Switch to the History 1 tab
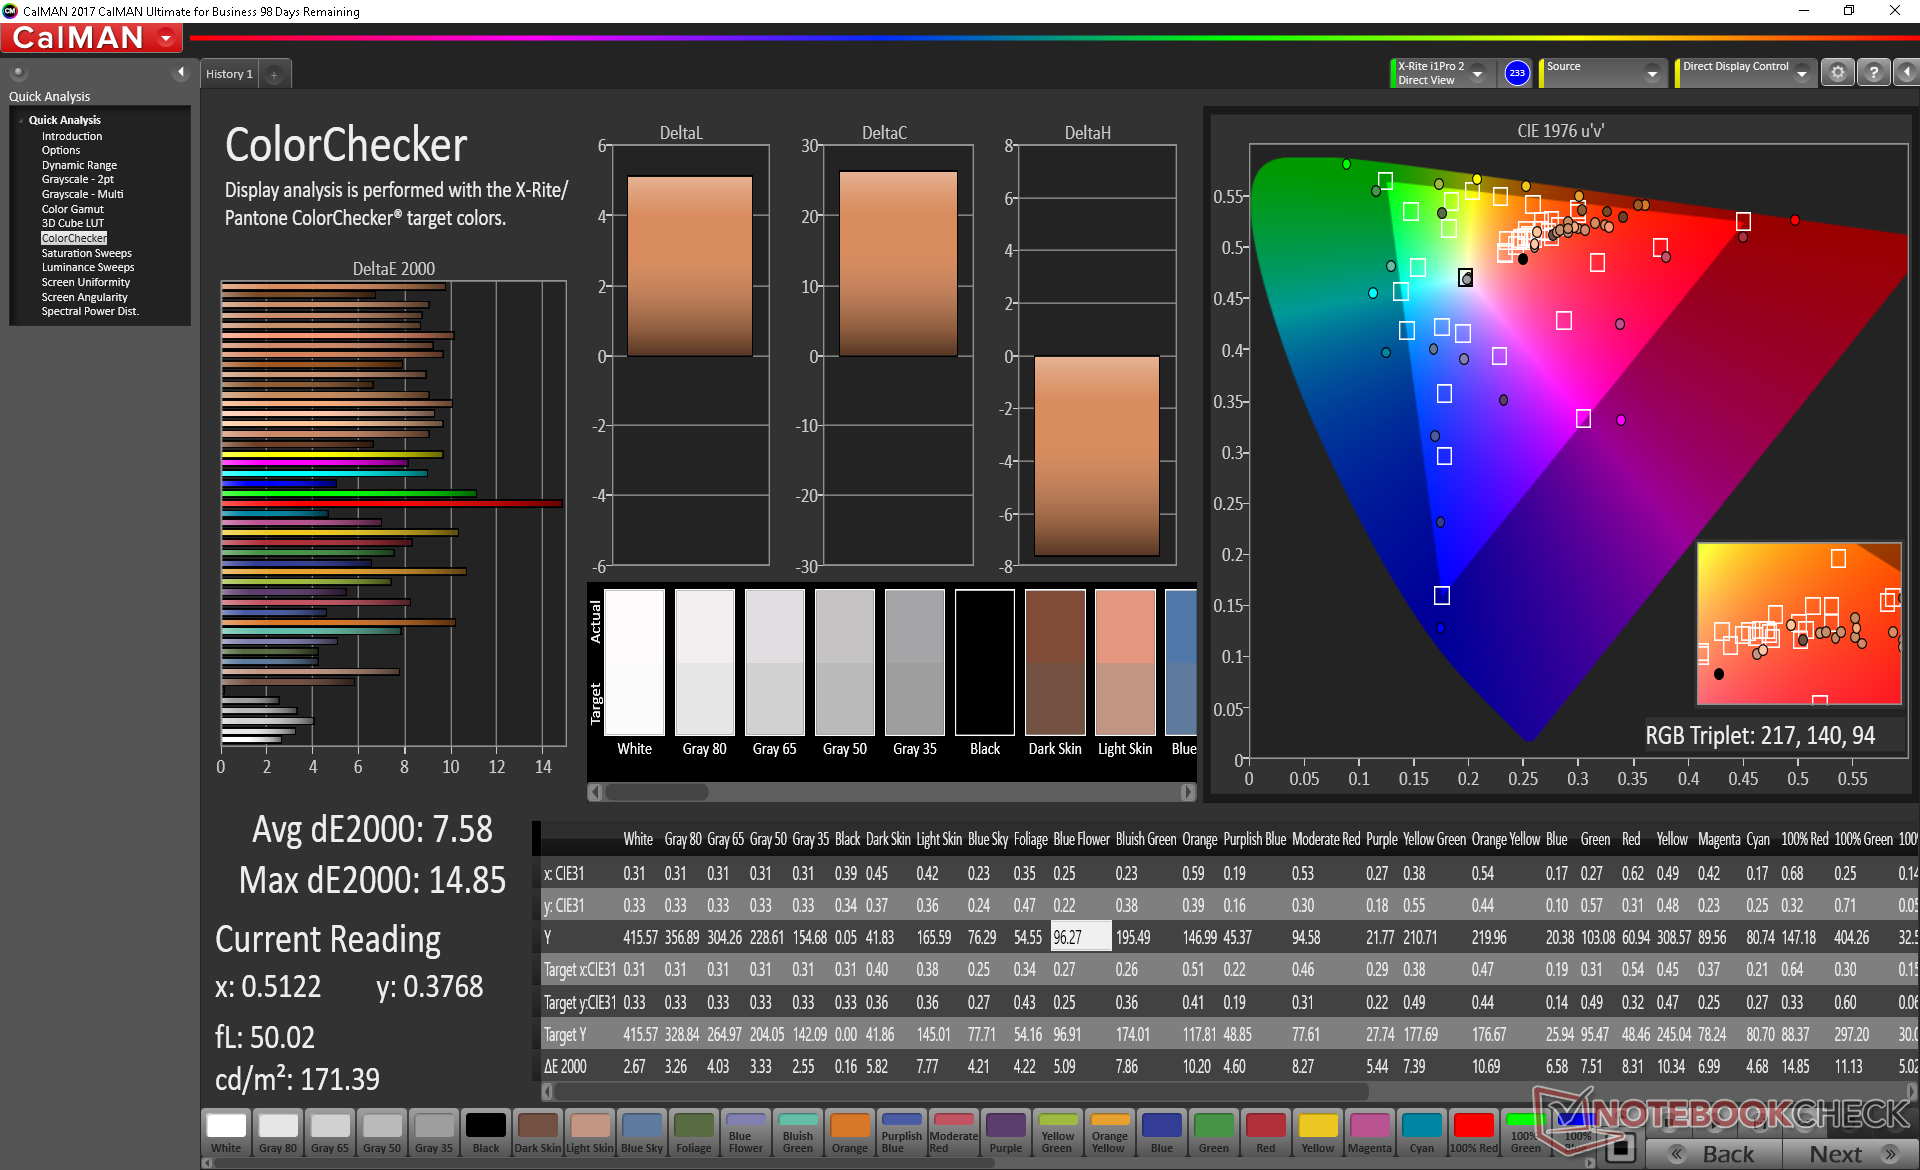This screenshot has width=1920, height=1170. tap(230, 74)
